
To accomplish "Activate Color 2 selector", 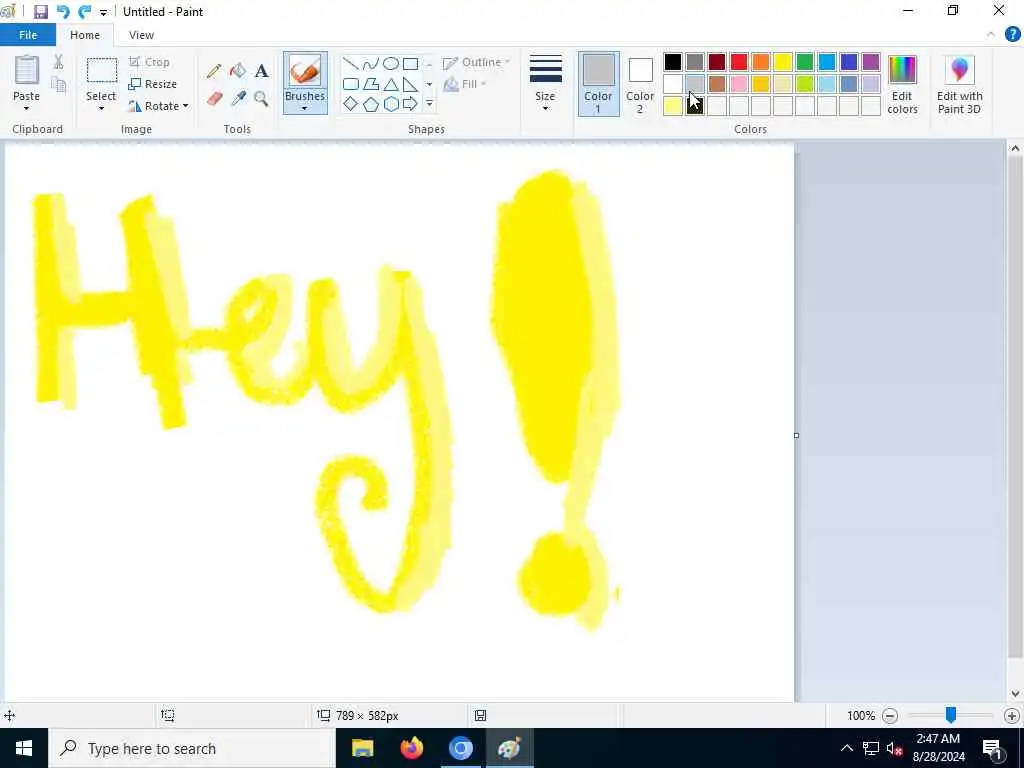I will 640,84.
